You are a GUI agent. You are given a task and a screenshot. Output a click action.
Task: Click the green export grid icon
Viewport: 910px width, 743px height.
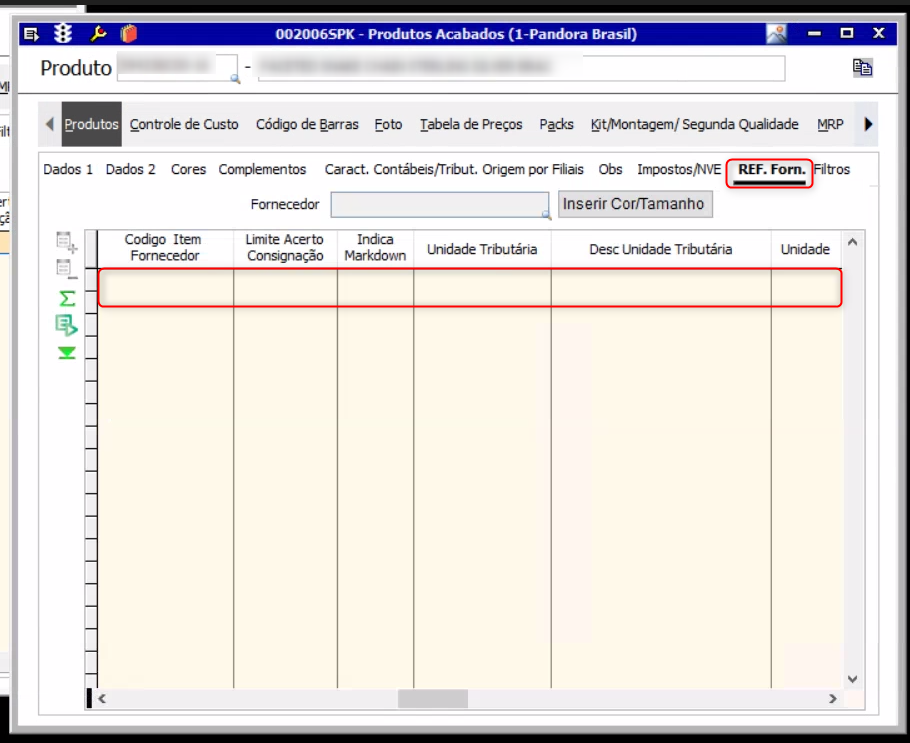pos(66,325)
